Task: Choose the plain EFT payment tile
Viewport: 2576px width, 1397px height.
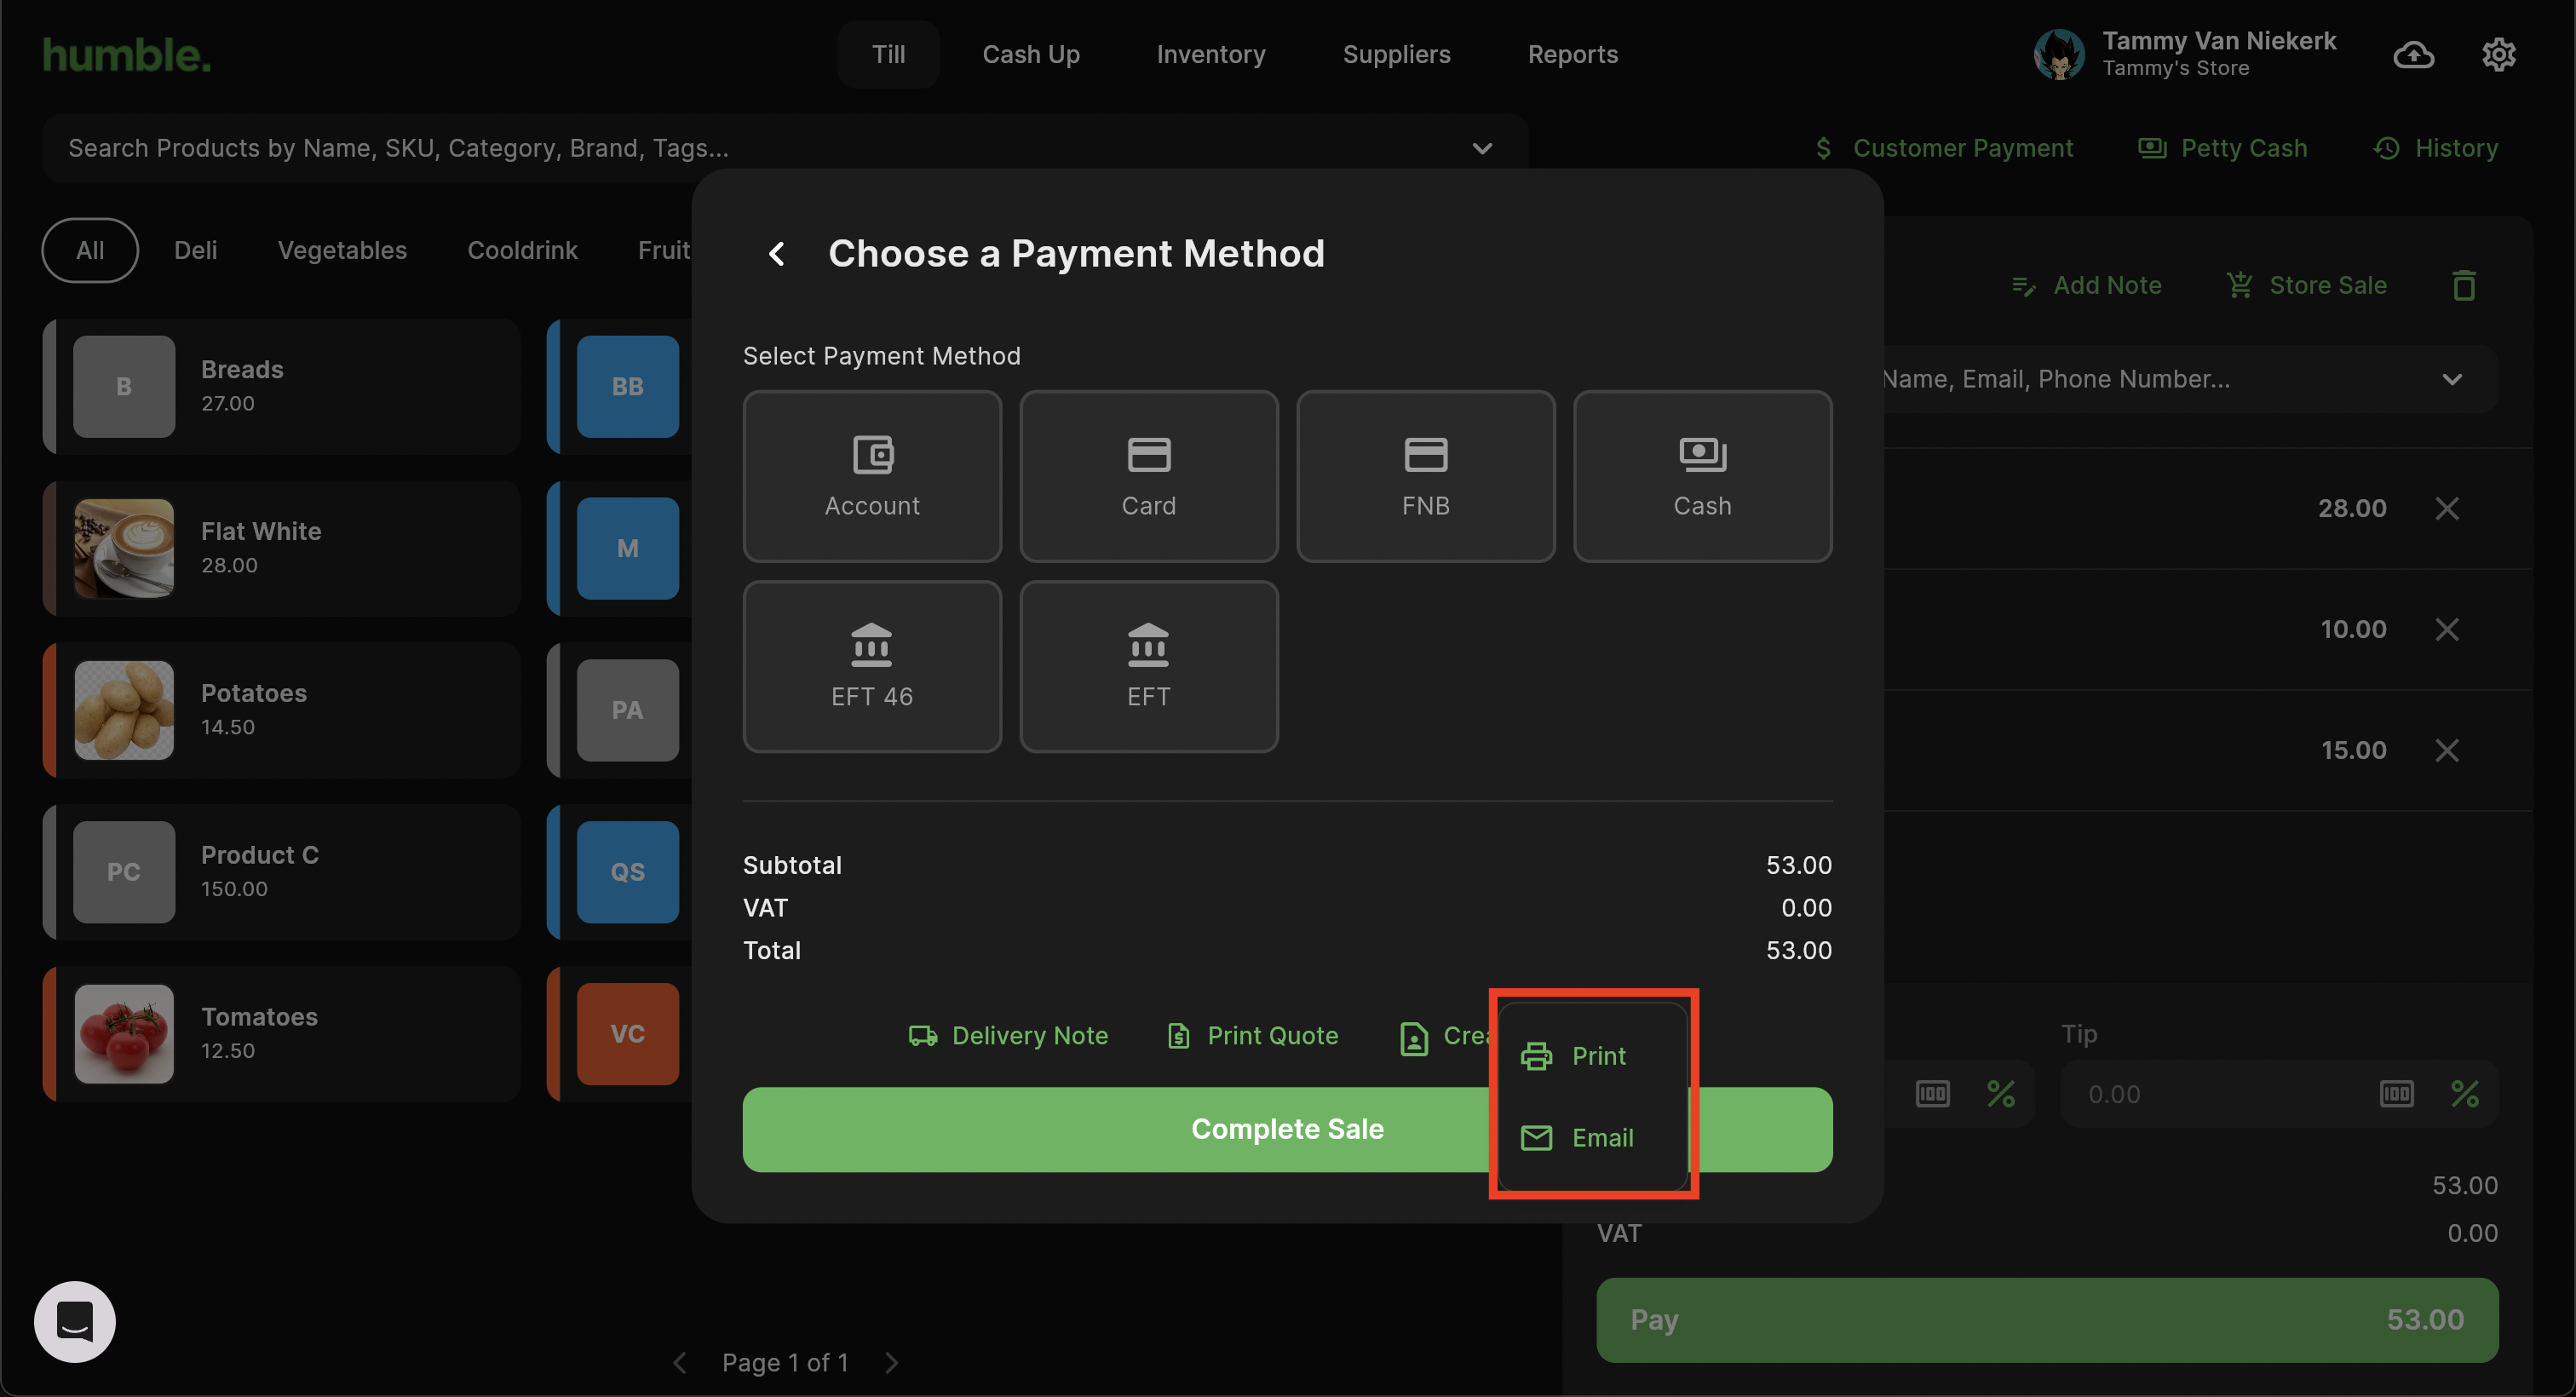Action: point(1149,666)
